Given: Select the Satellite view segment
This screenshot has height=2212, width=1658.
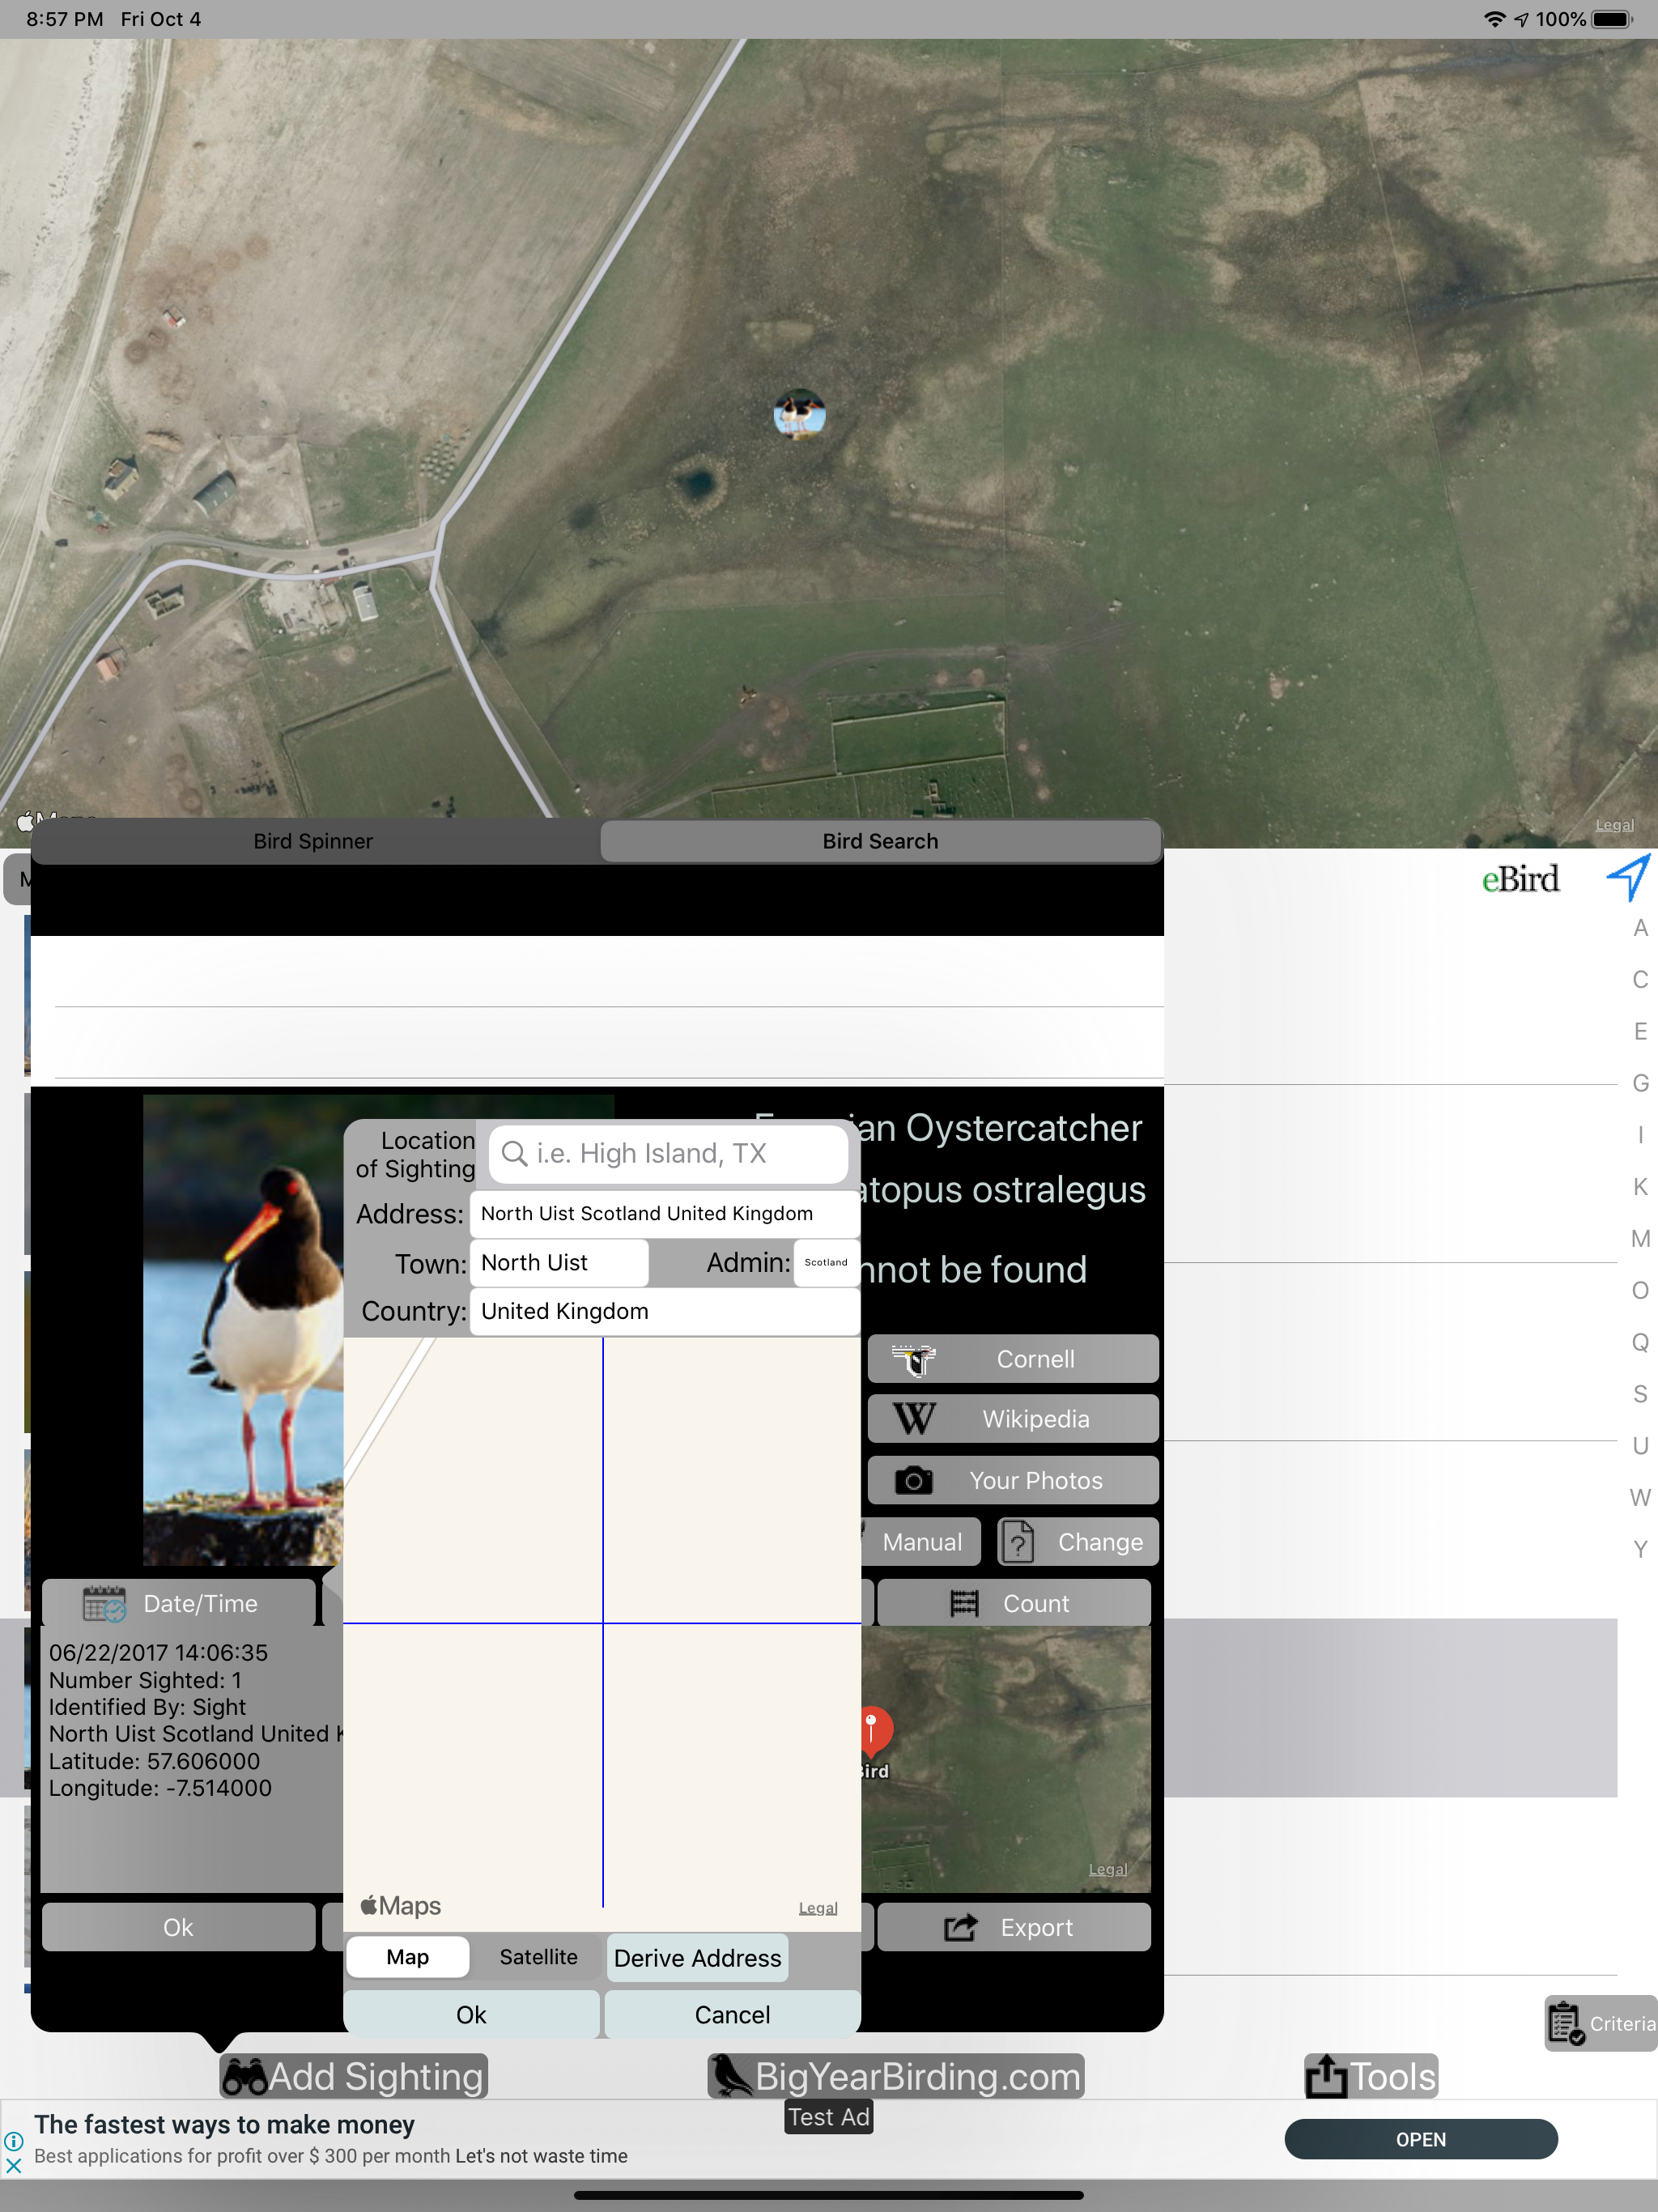Looking at the screenshot, I should [538, 1957].
